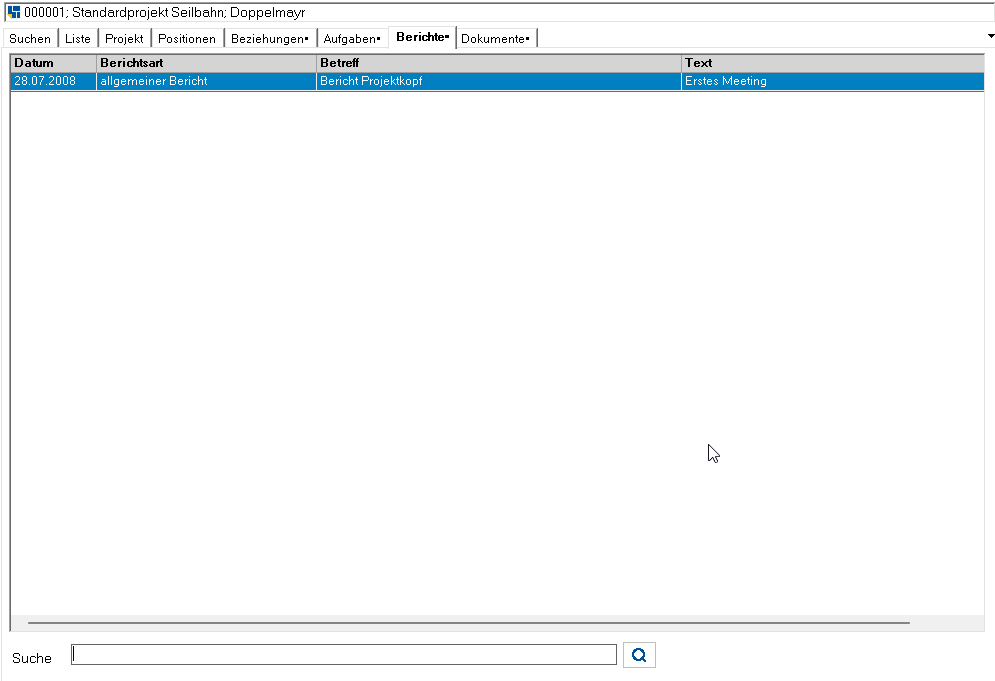The width and height of the screenshot is (995, 681).
Task: Click the magnifier search icon button
Action: [639, 655]
